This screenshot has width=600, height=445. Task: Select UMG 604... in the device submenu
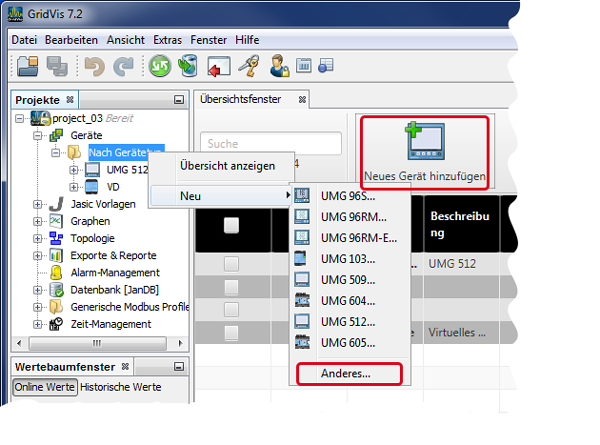coord(347,299)
